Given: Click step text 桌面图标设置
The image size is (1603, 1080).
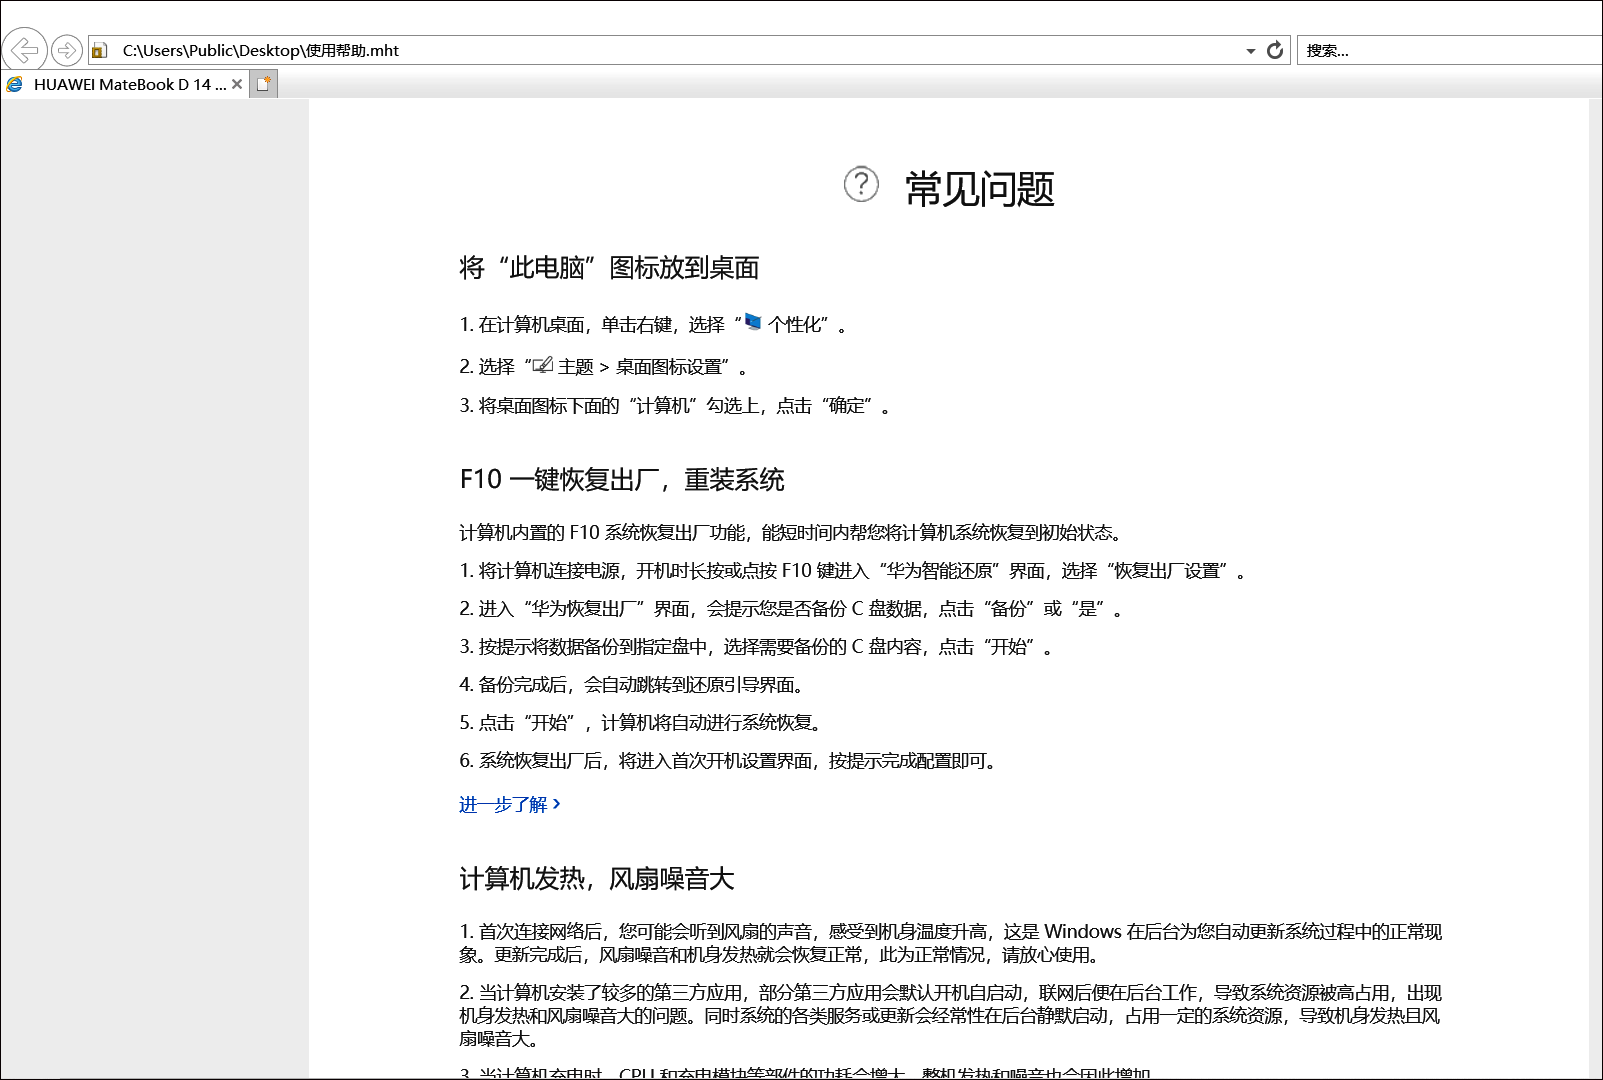Looking at the screenshot, I should [x=669, y=367].
